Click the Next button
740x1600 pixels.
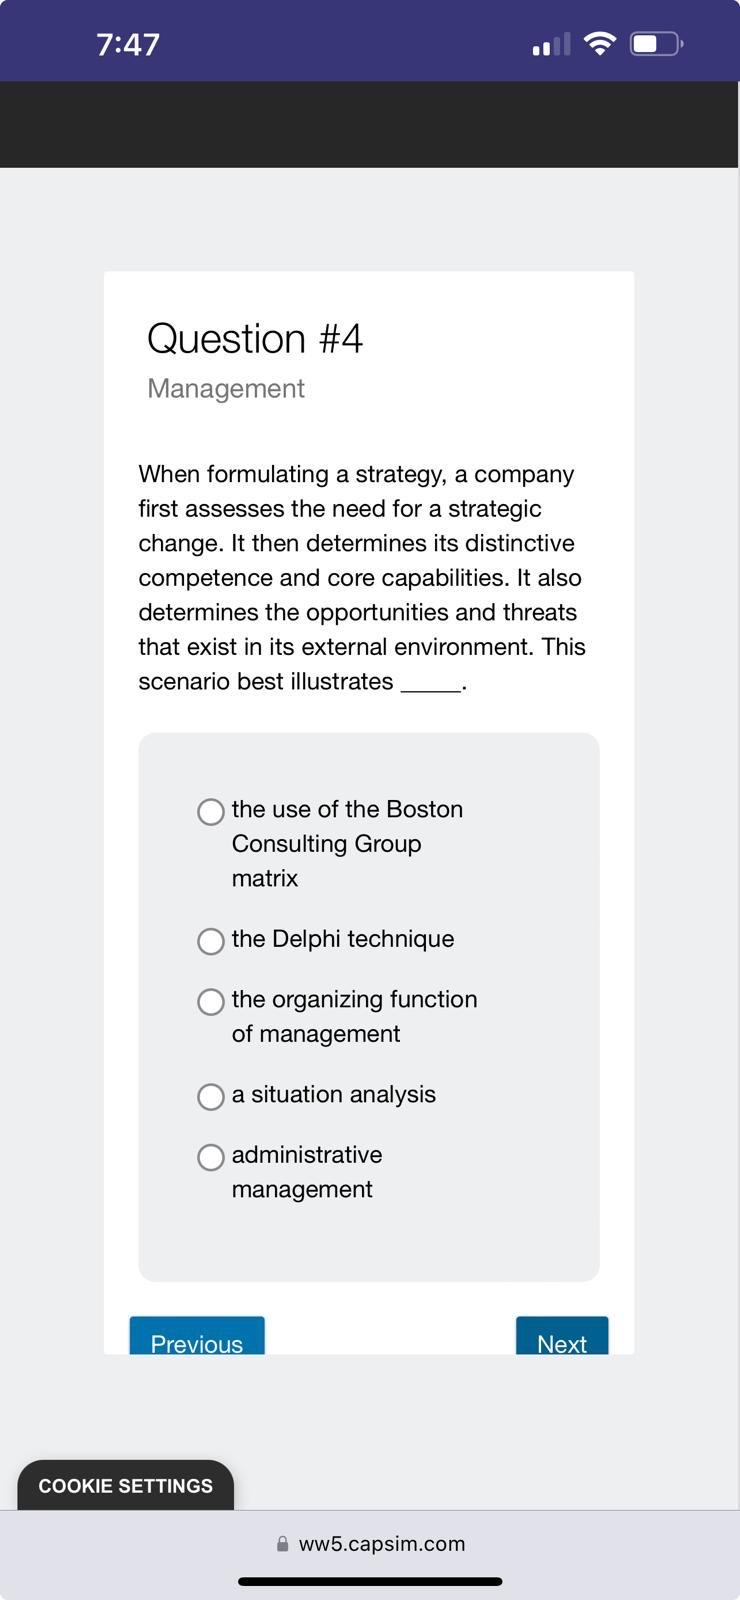(x=561, y=1340)
